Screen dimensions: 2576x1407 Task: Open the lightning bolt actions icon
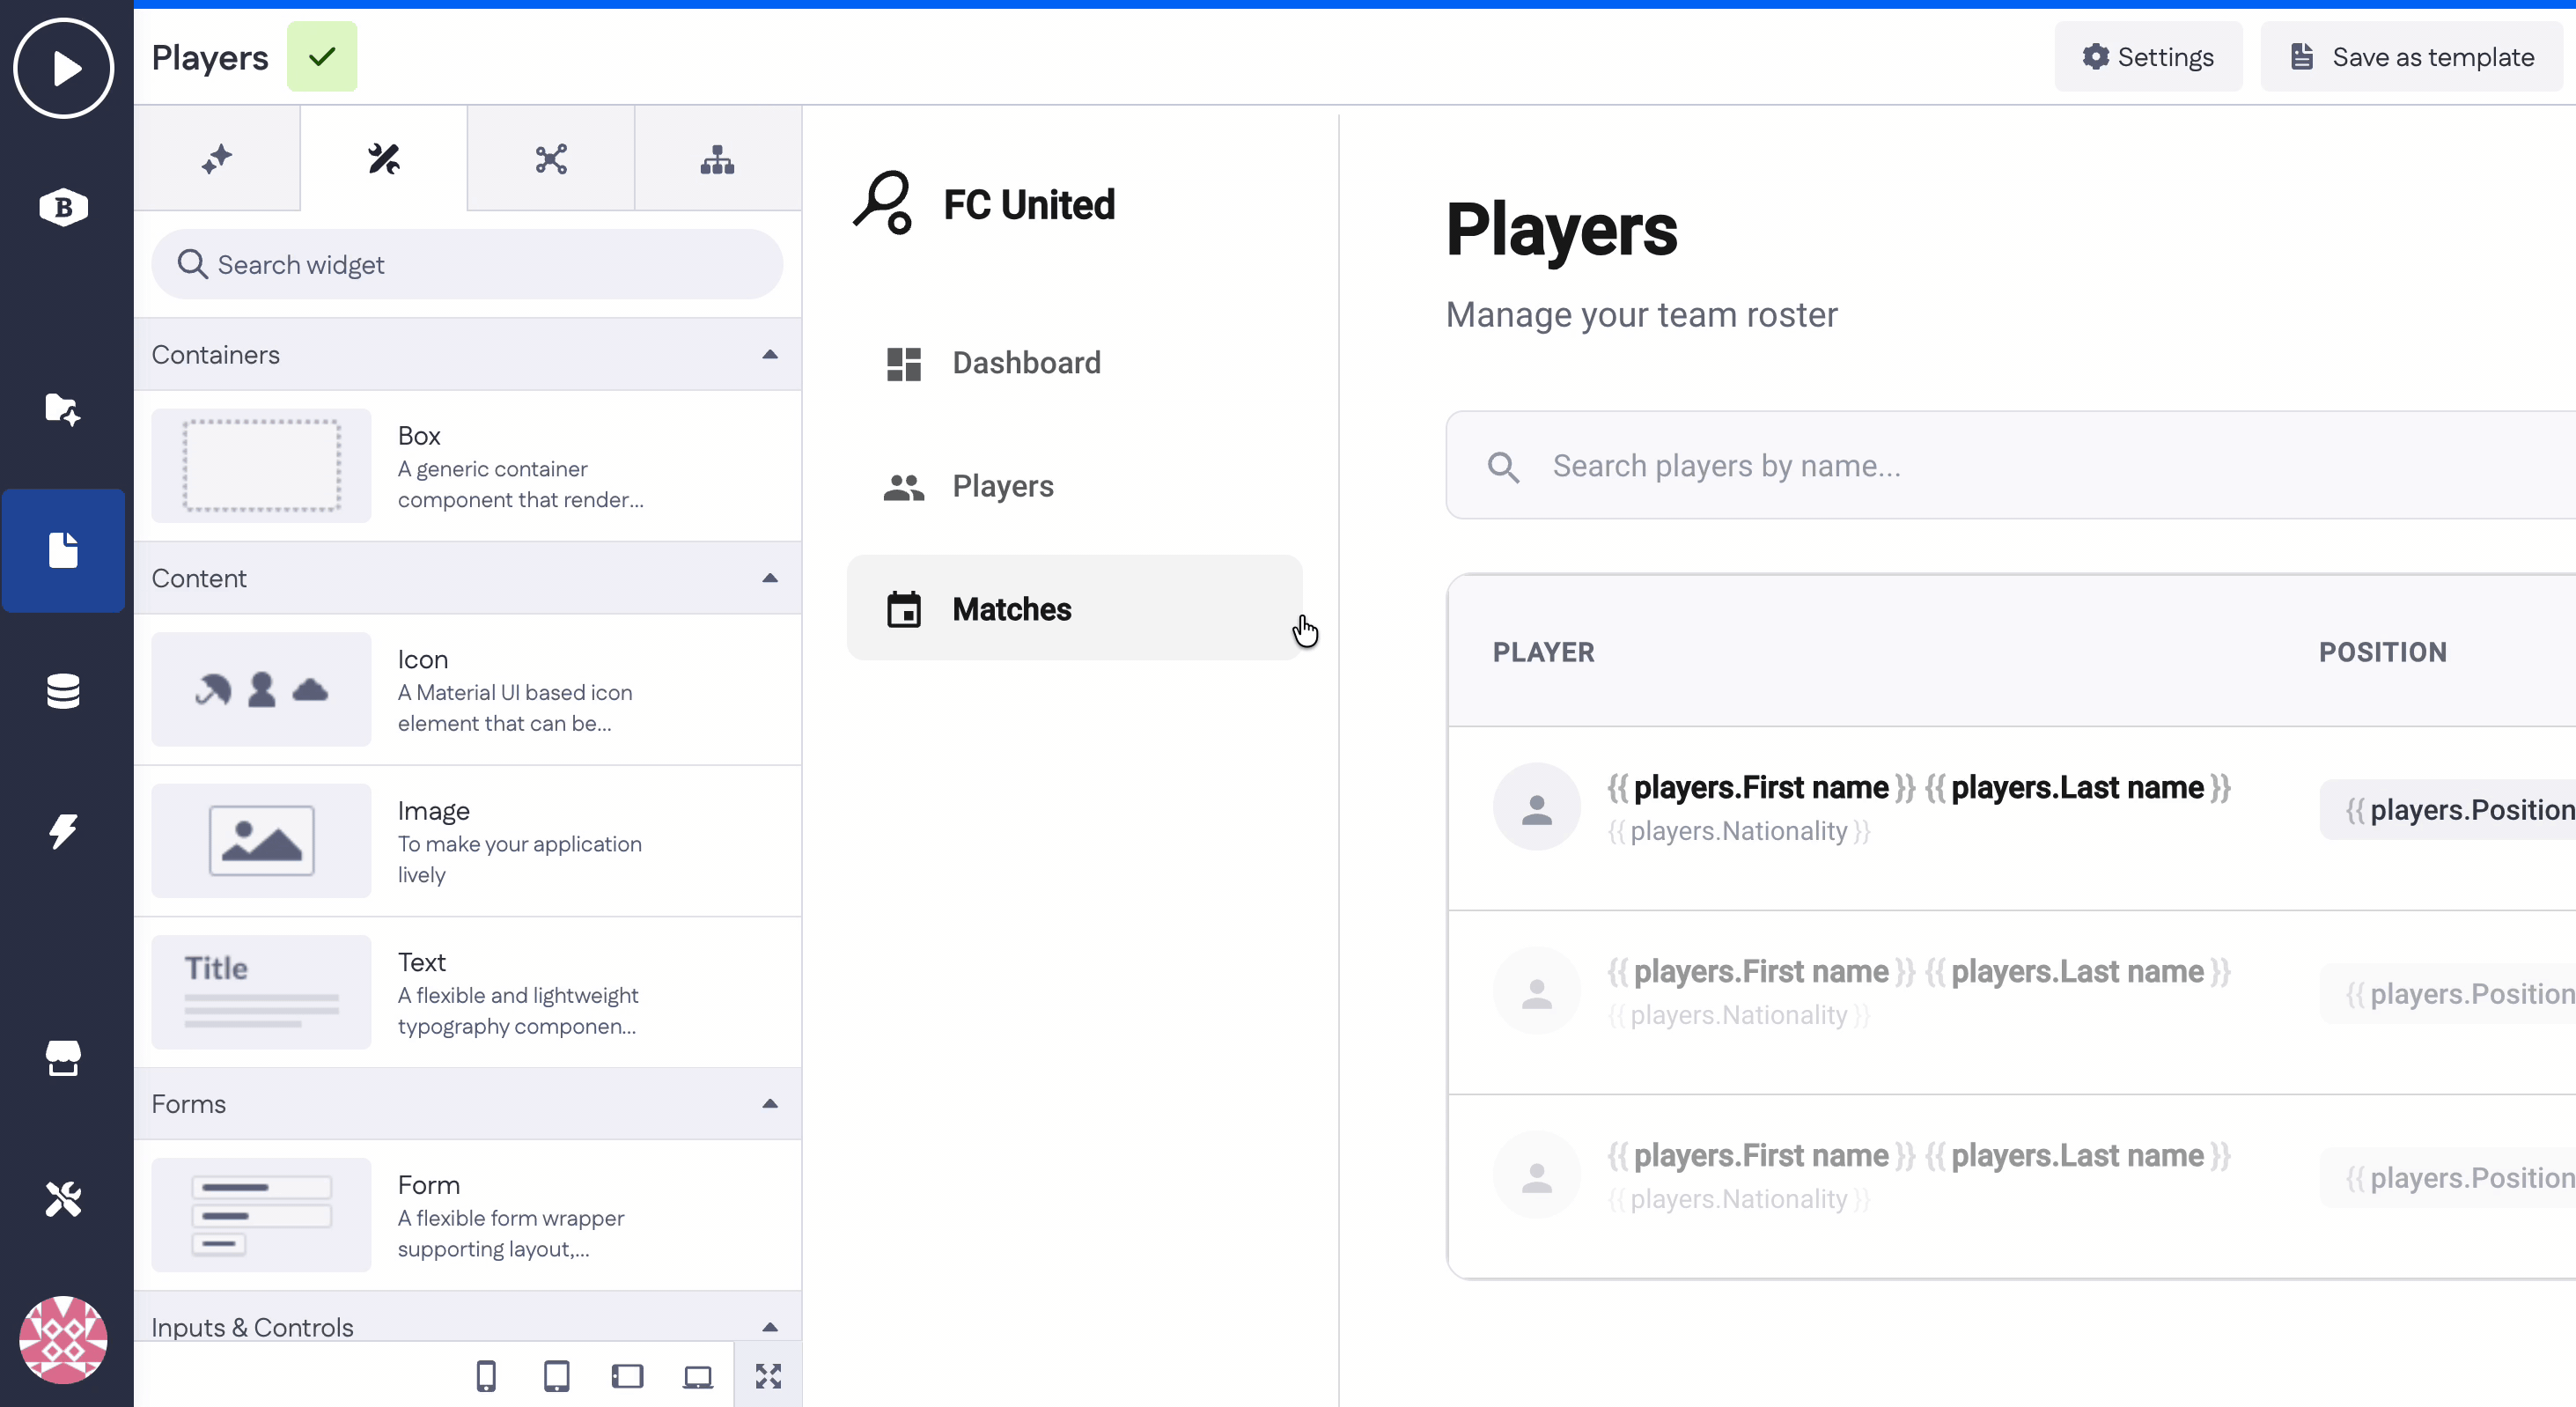(63, 830)
